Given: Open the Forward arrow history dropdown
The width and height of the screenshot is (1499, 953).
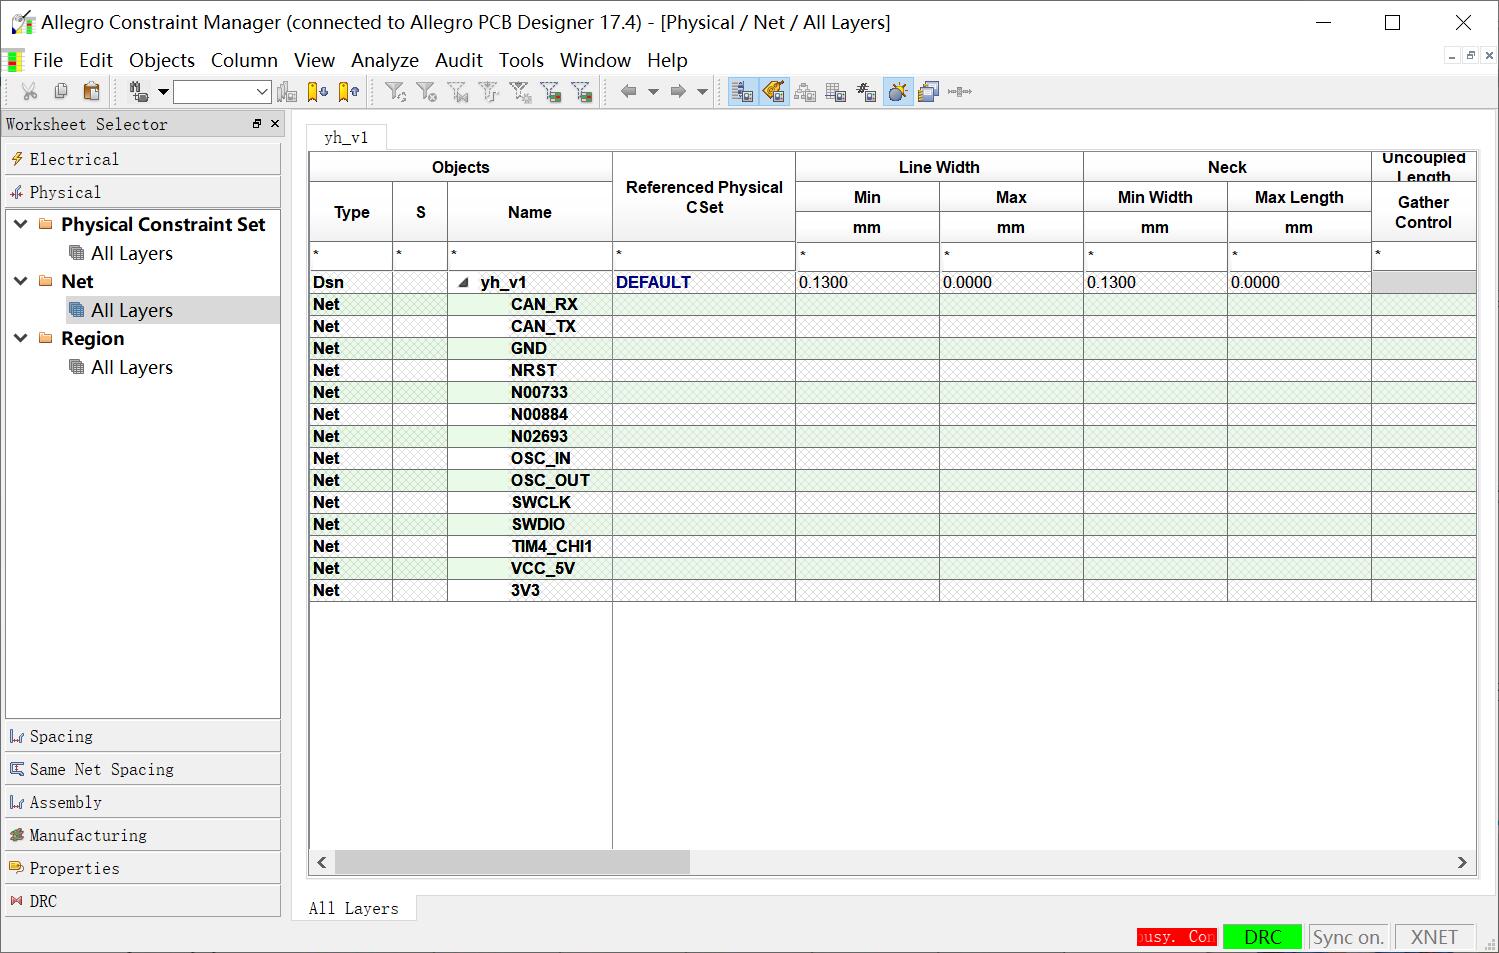Looking at the screenshot, I should coord(702,92).
